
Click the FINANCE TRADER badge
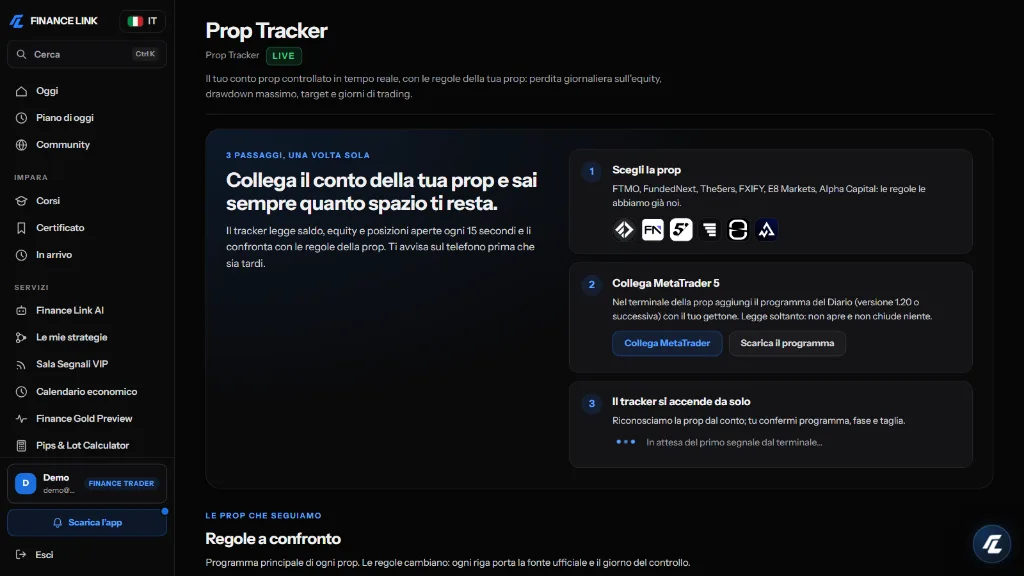click(x=121, y=483)
